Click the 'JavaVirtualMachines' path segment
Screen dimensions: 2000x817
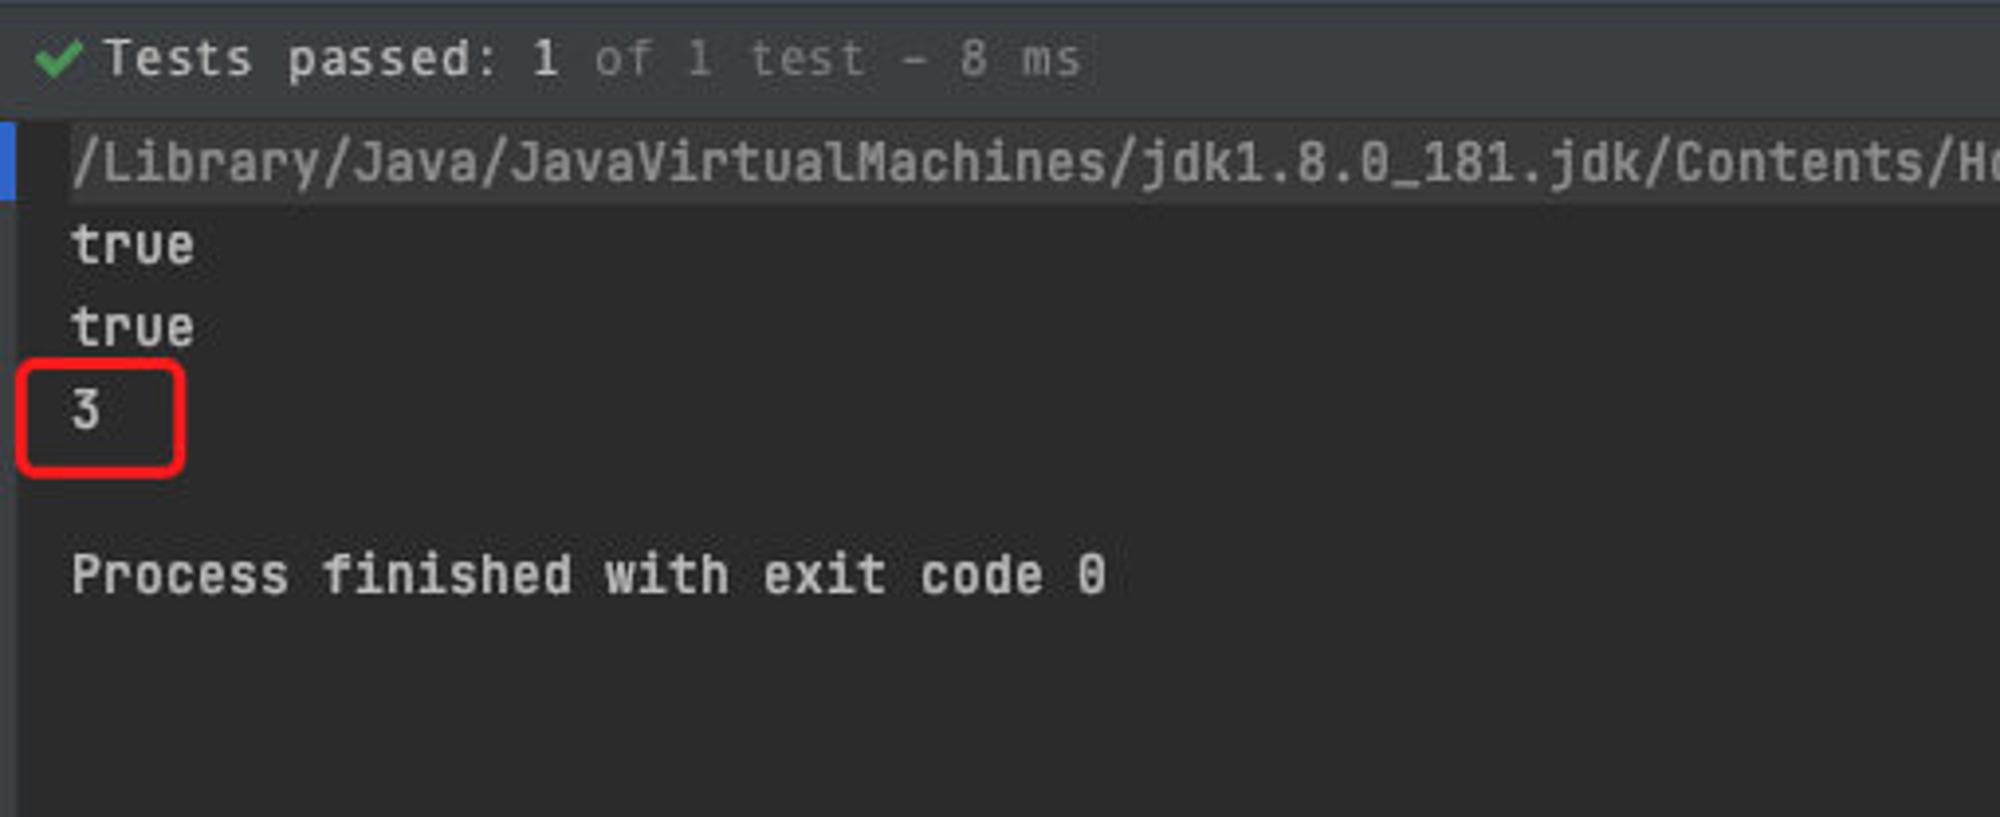click(x=808, y=162)
